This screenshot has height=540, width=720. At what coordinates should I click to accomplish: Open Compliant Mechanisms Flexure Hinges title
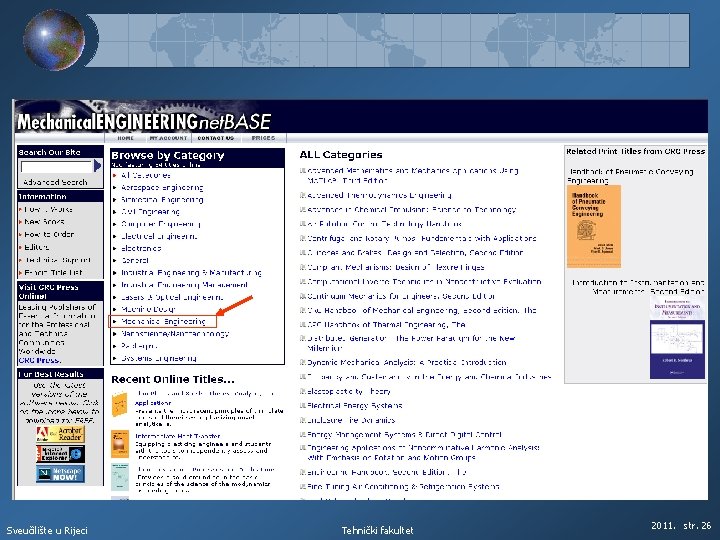396,267
